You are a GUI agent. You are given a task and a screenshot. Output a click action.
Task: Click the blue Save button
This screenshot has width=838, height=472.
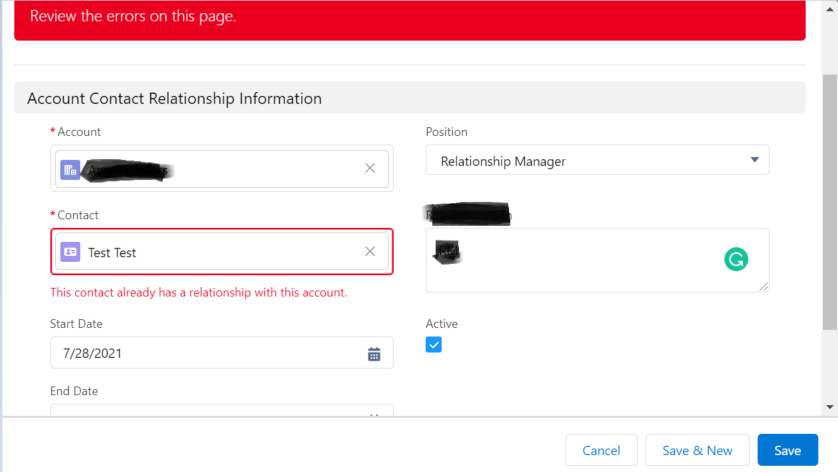(x=787, y=450)
